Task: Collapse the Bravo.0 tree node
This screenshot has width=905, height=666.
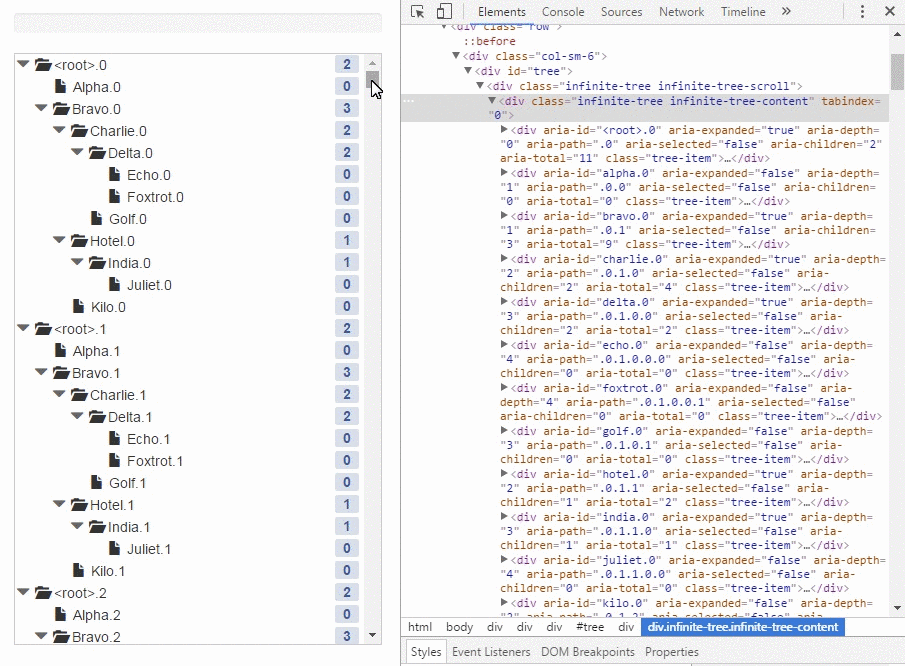Action: [x=41, y=109]
